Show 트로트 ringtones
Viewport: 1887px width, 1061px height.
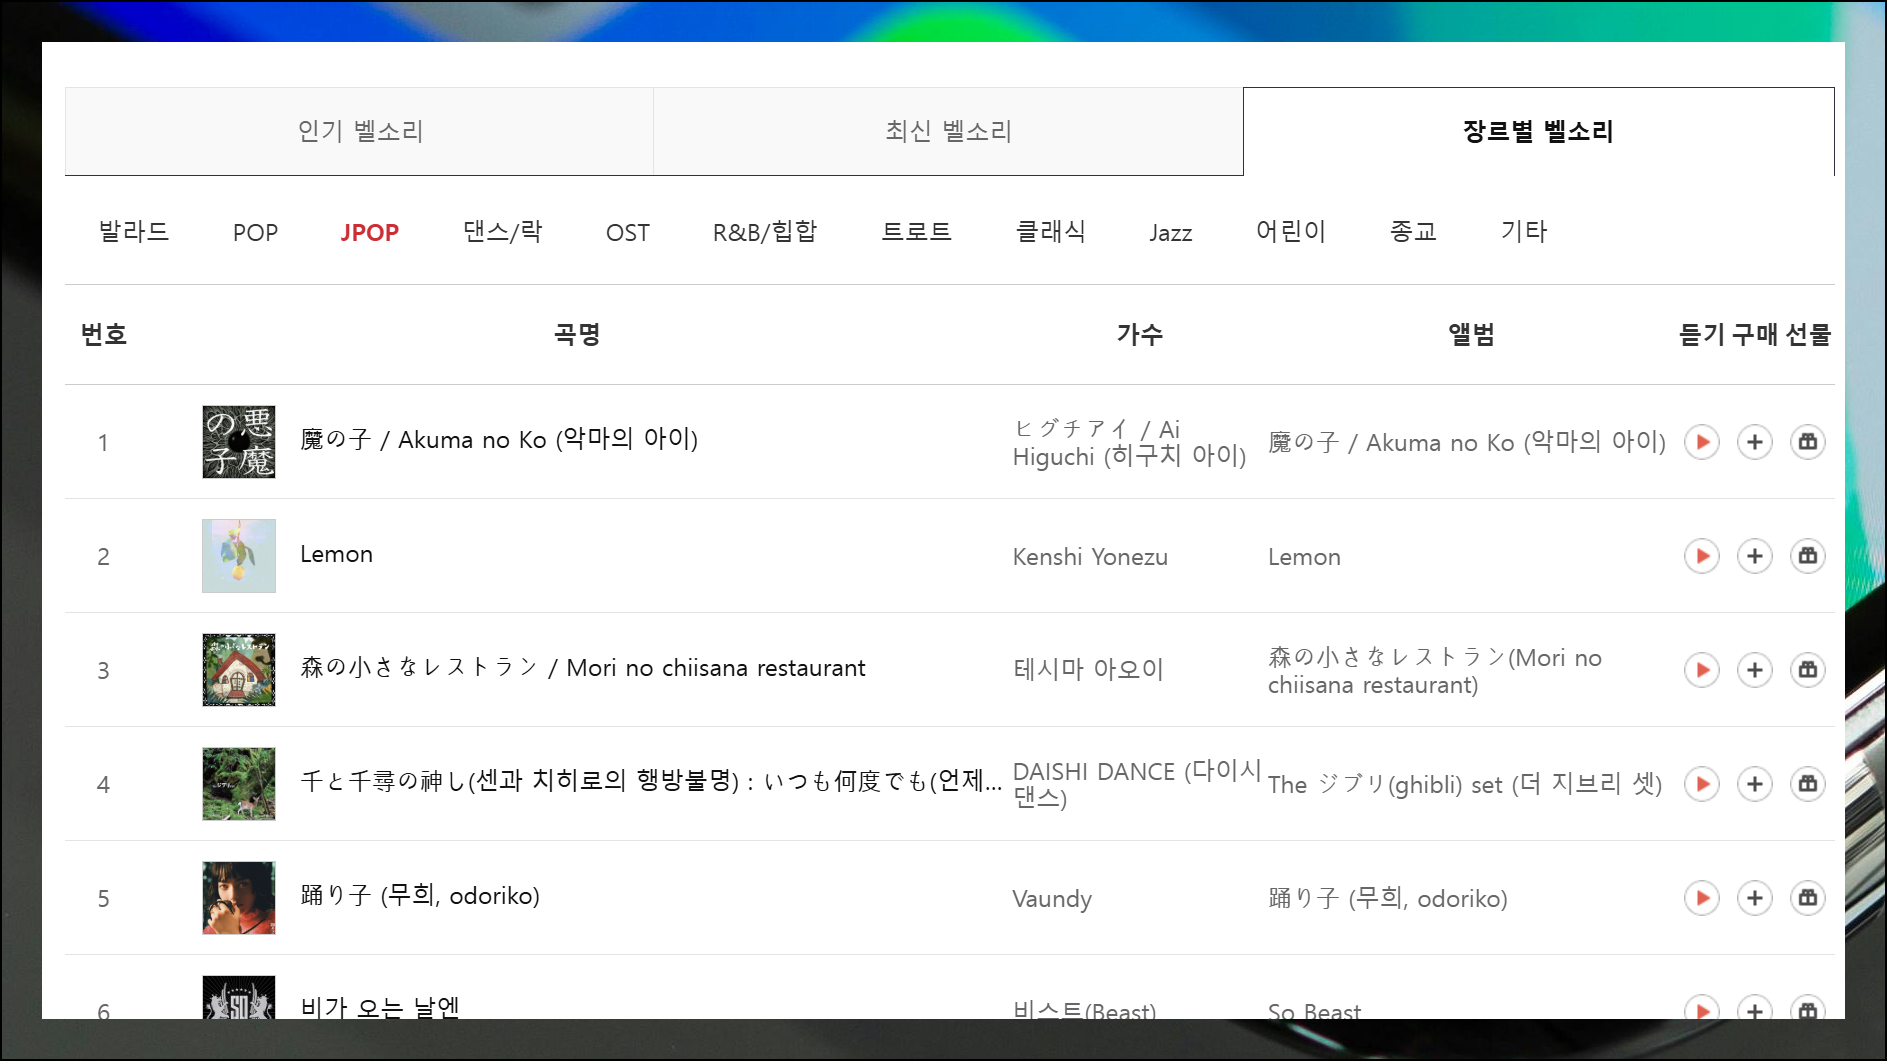(x=916, y=232)
